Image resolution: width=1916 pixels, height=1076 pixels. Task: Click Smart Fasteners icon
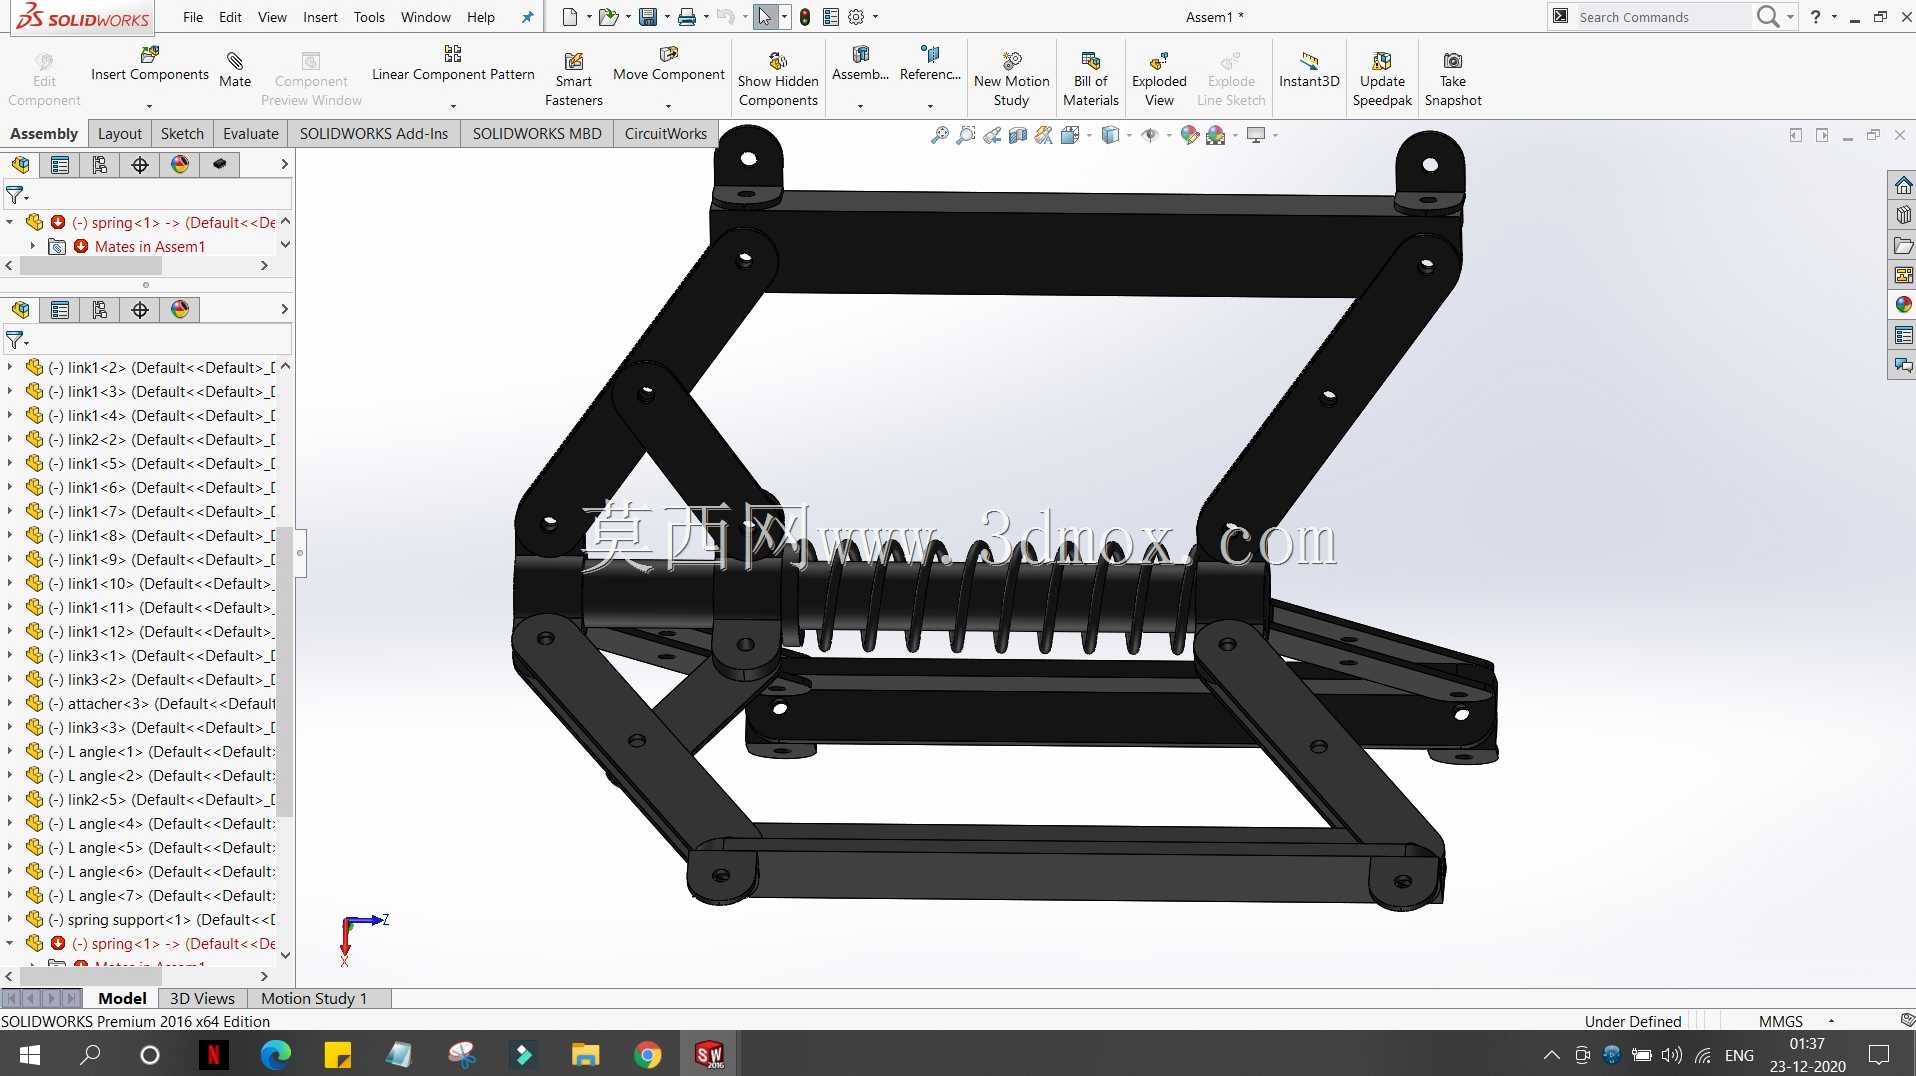pyautogui.click(x=573, y=80)
